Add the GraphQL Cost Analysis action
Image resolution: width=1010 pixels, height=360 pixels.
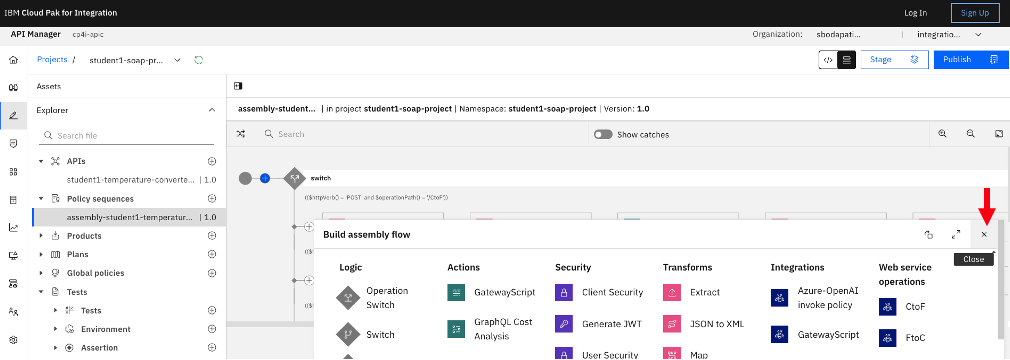[x=491, y=328]
